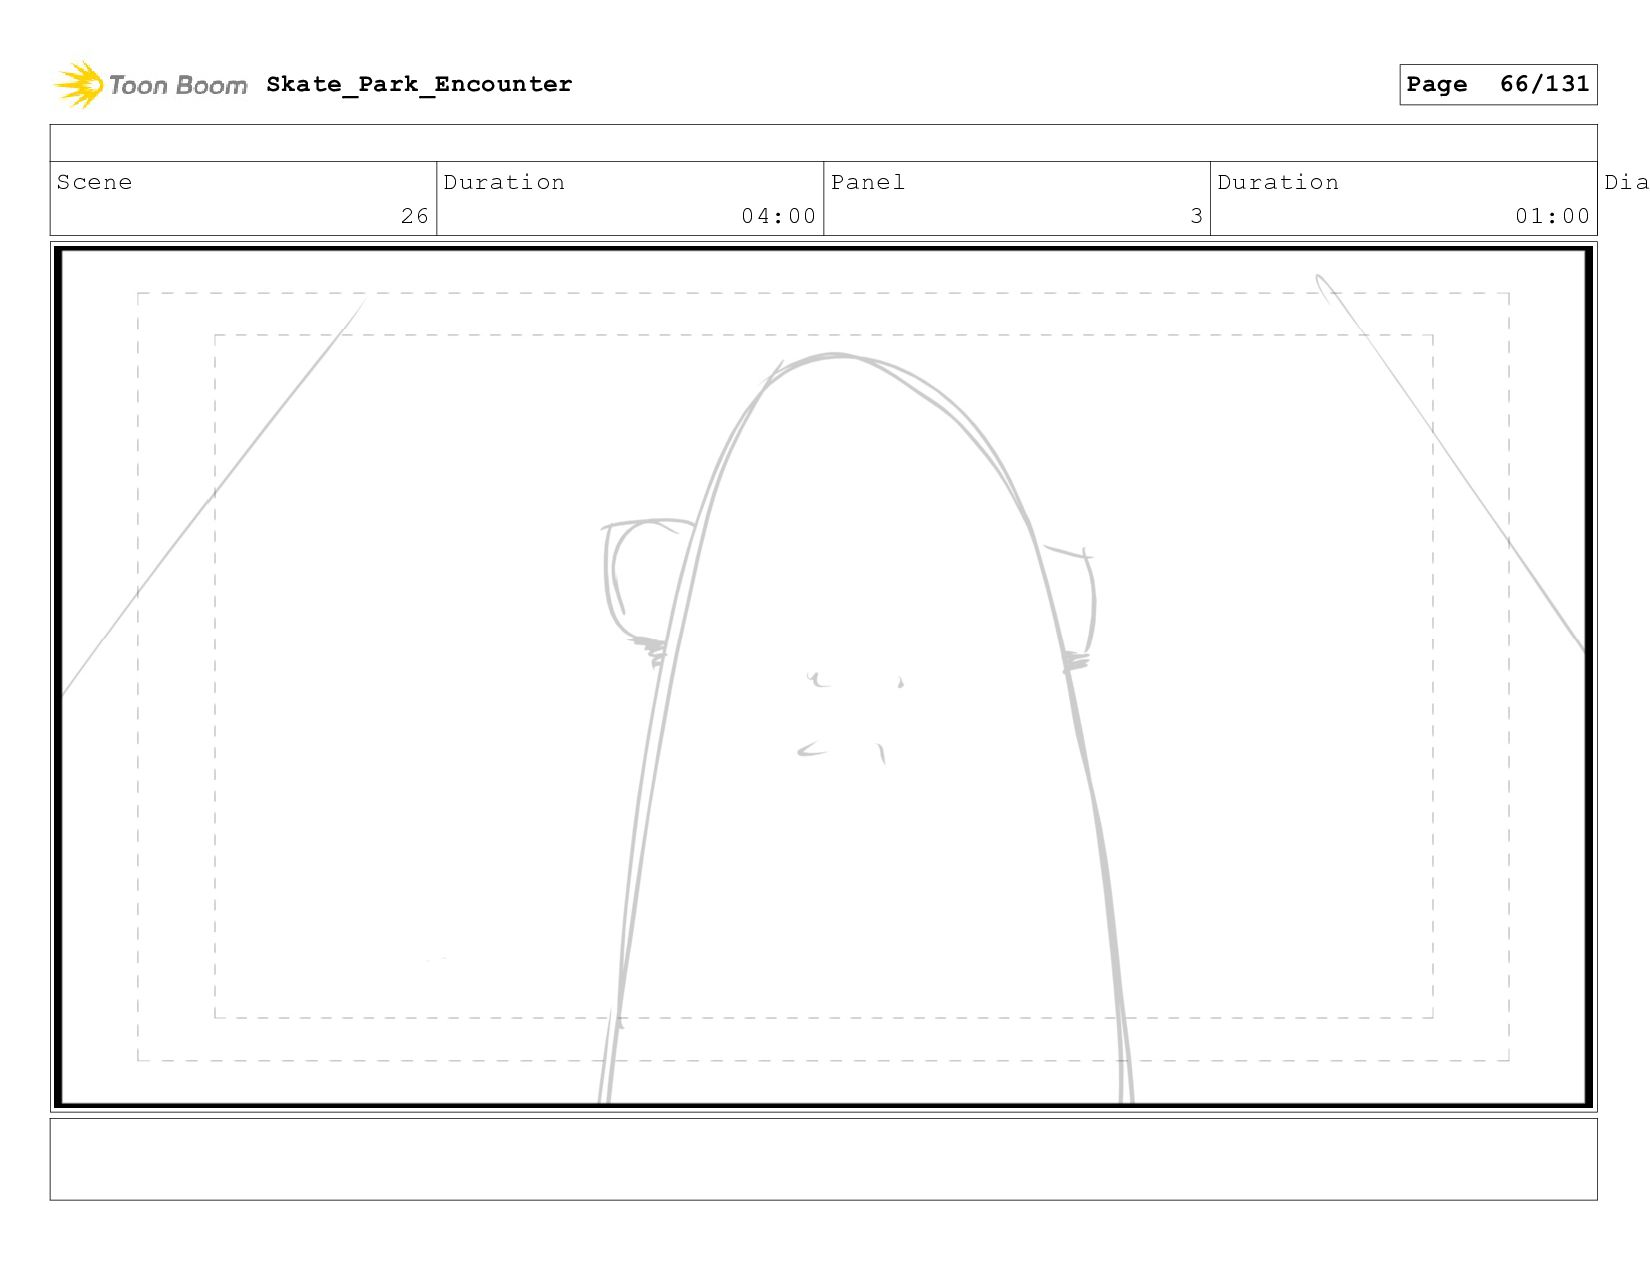Screen dimensions: 1650x1275
Task: Click the empty notes box below panel
Action: [x=824, y=1159]
